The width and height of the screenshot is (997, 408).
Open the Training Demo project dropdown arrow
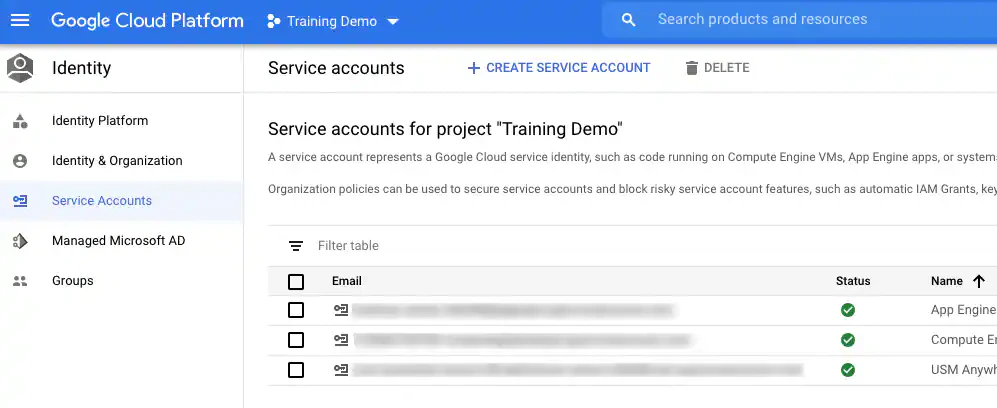pos(393,22)
